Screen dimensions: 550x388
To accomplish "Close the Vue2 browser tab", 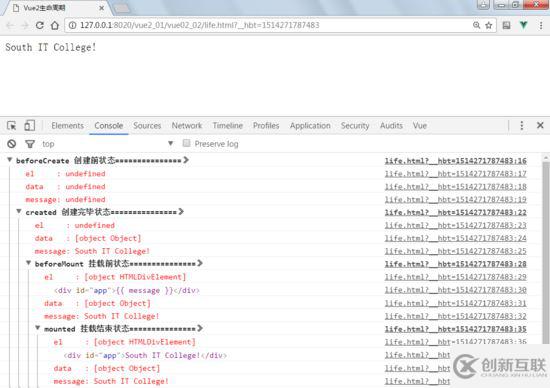I will tap(101, 8).
